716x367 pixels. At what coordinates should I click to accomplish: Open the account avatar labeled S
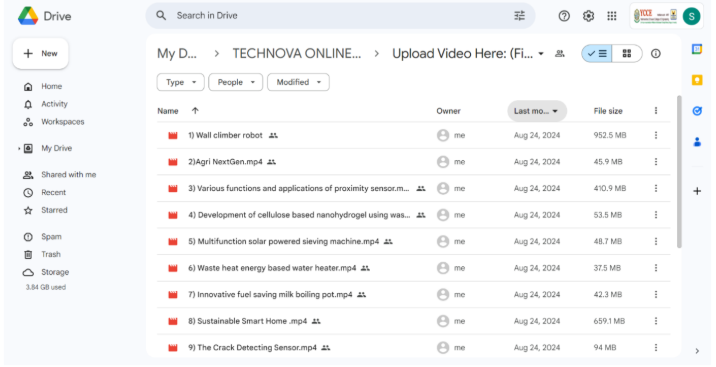(x=691, y=16)
